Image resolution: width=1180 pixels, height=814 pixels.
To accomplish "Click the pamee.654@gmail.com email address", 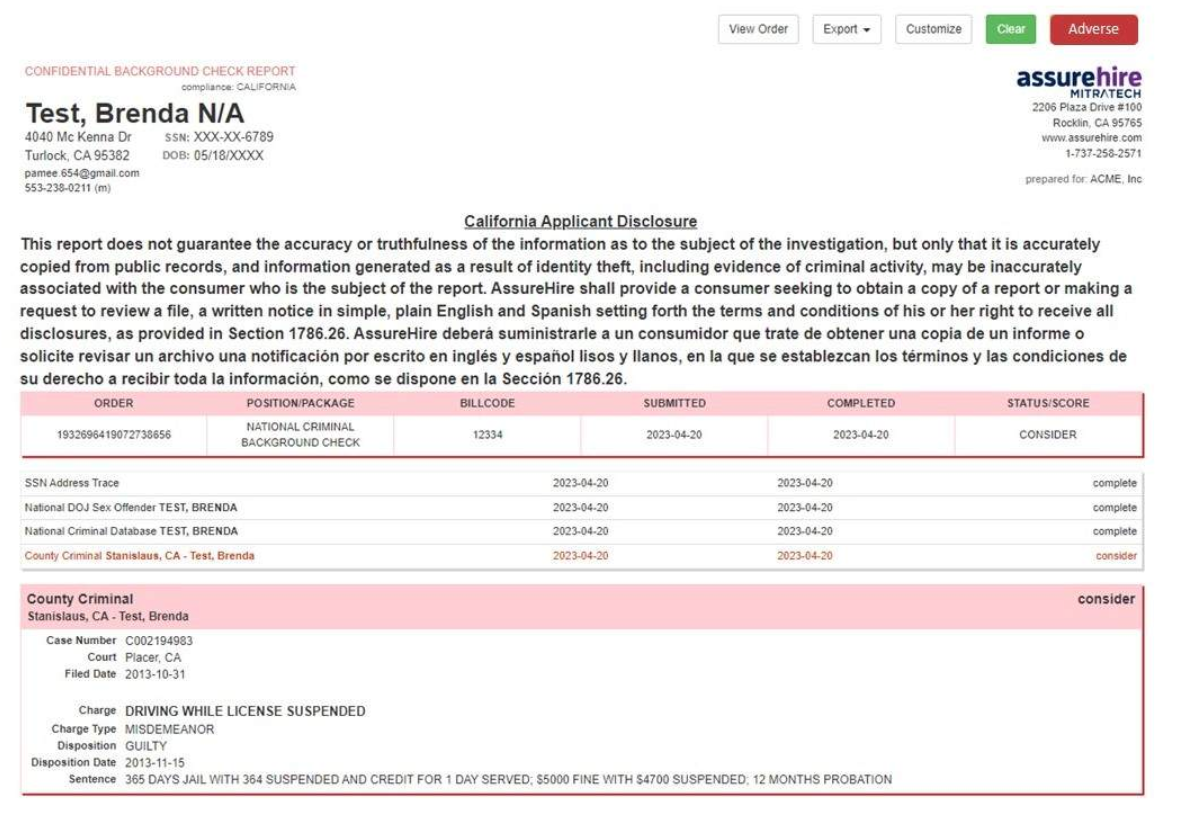I will pyautogui.click(x=82, y=173).
